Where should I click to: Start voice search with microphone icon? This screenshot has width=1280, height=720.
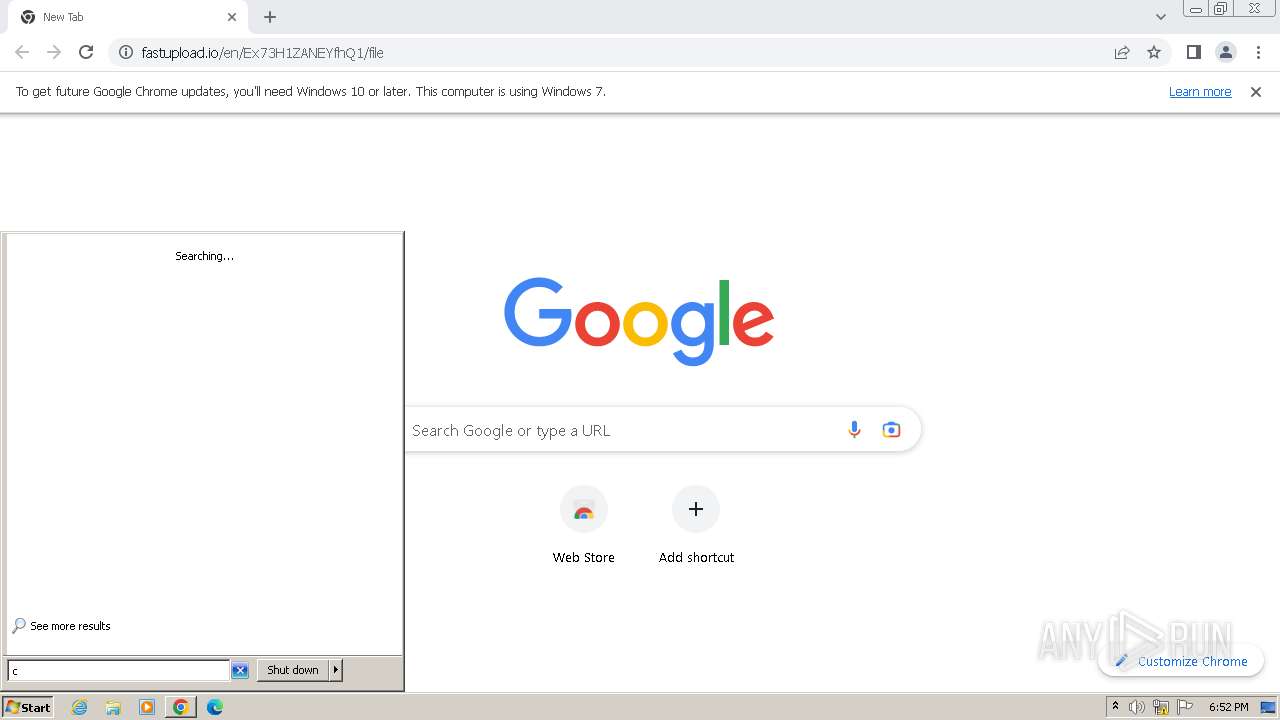click(x=854, y=430)
